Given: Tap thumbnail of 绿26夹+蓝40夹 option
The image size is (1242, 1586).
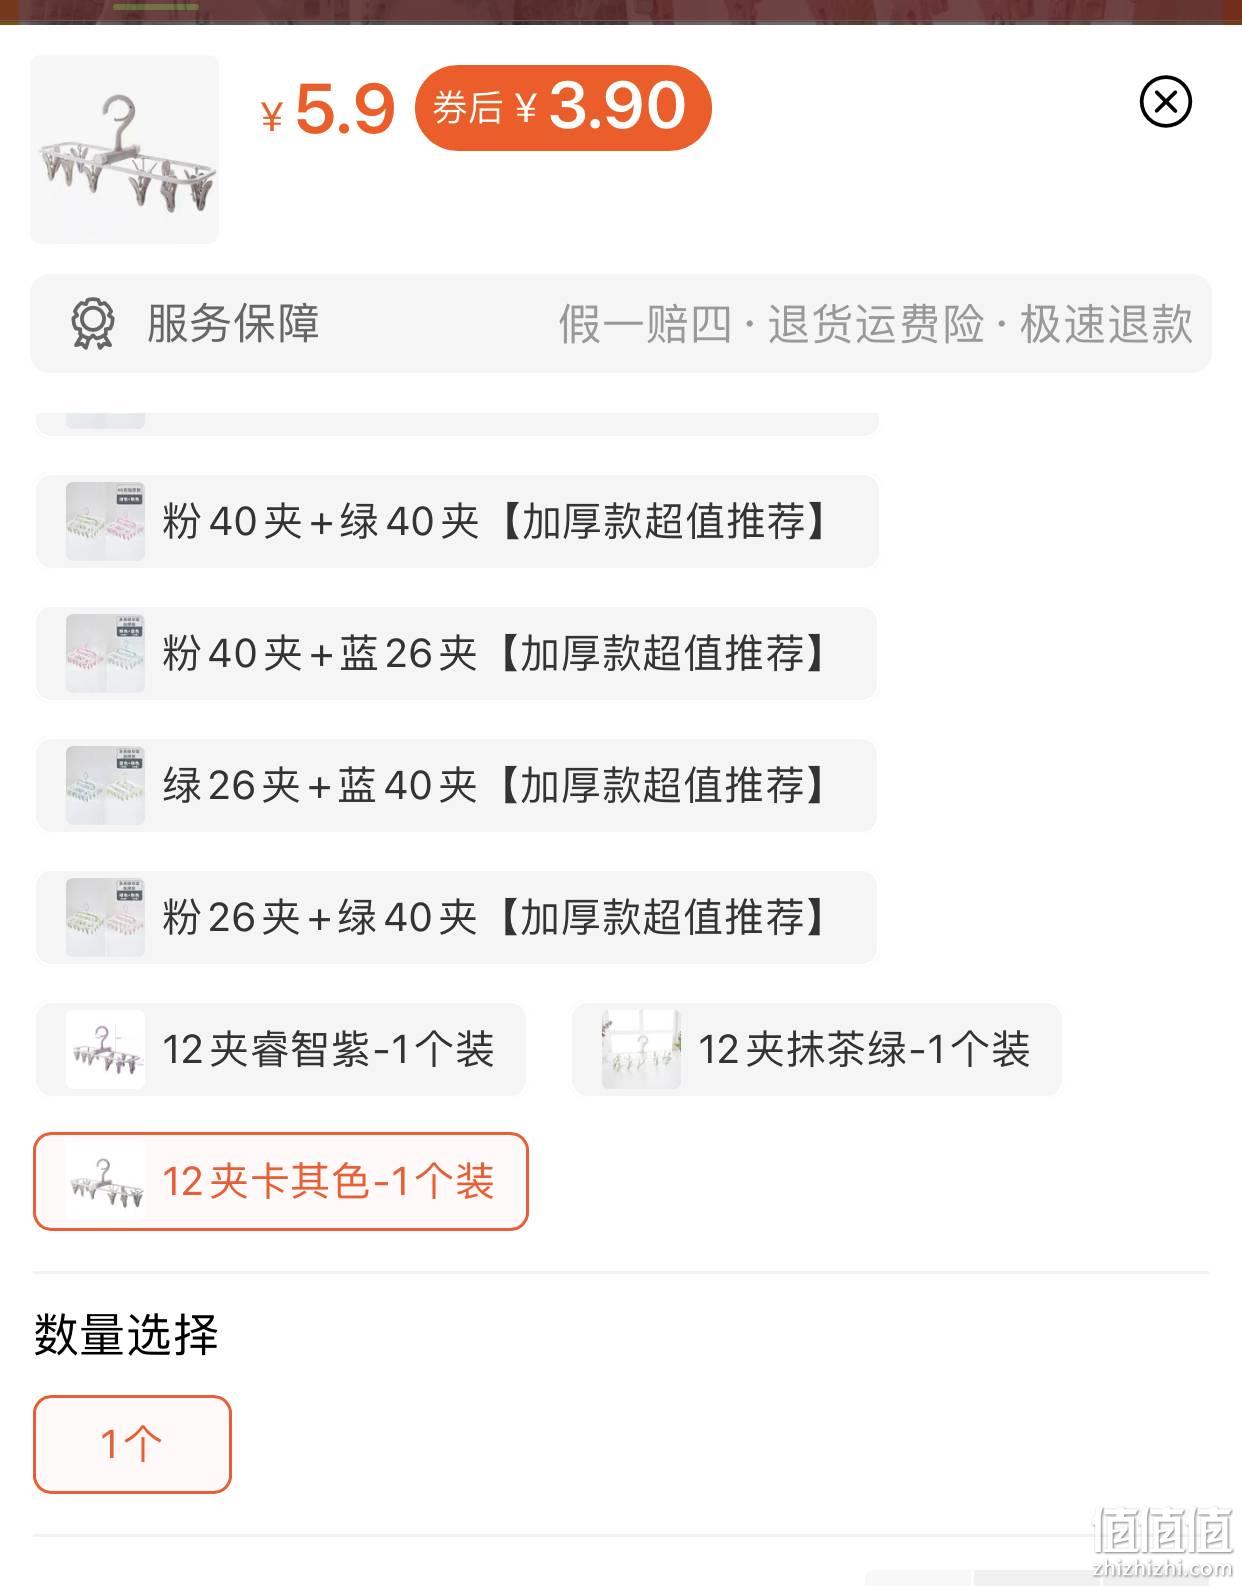Looking at the screenshot, I should (105, 786).
